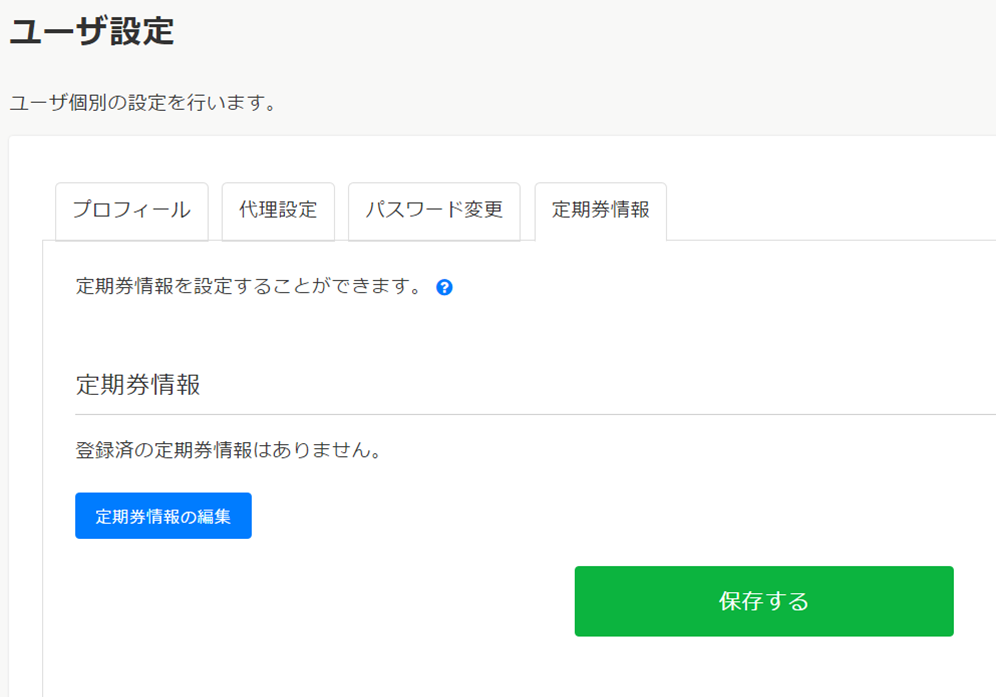Click the active commuter pass tab

pyautogui.click(x=601, y=211)
